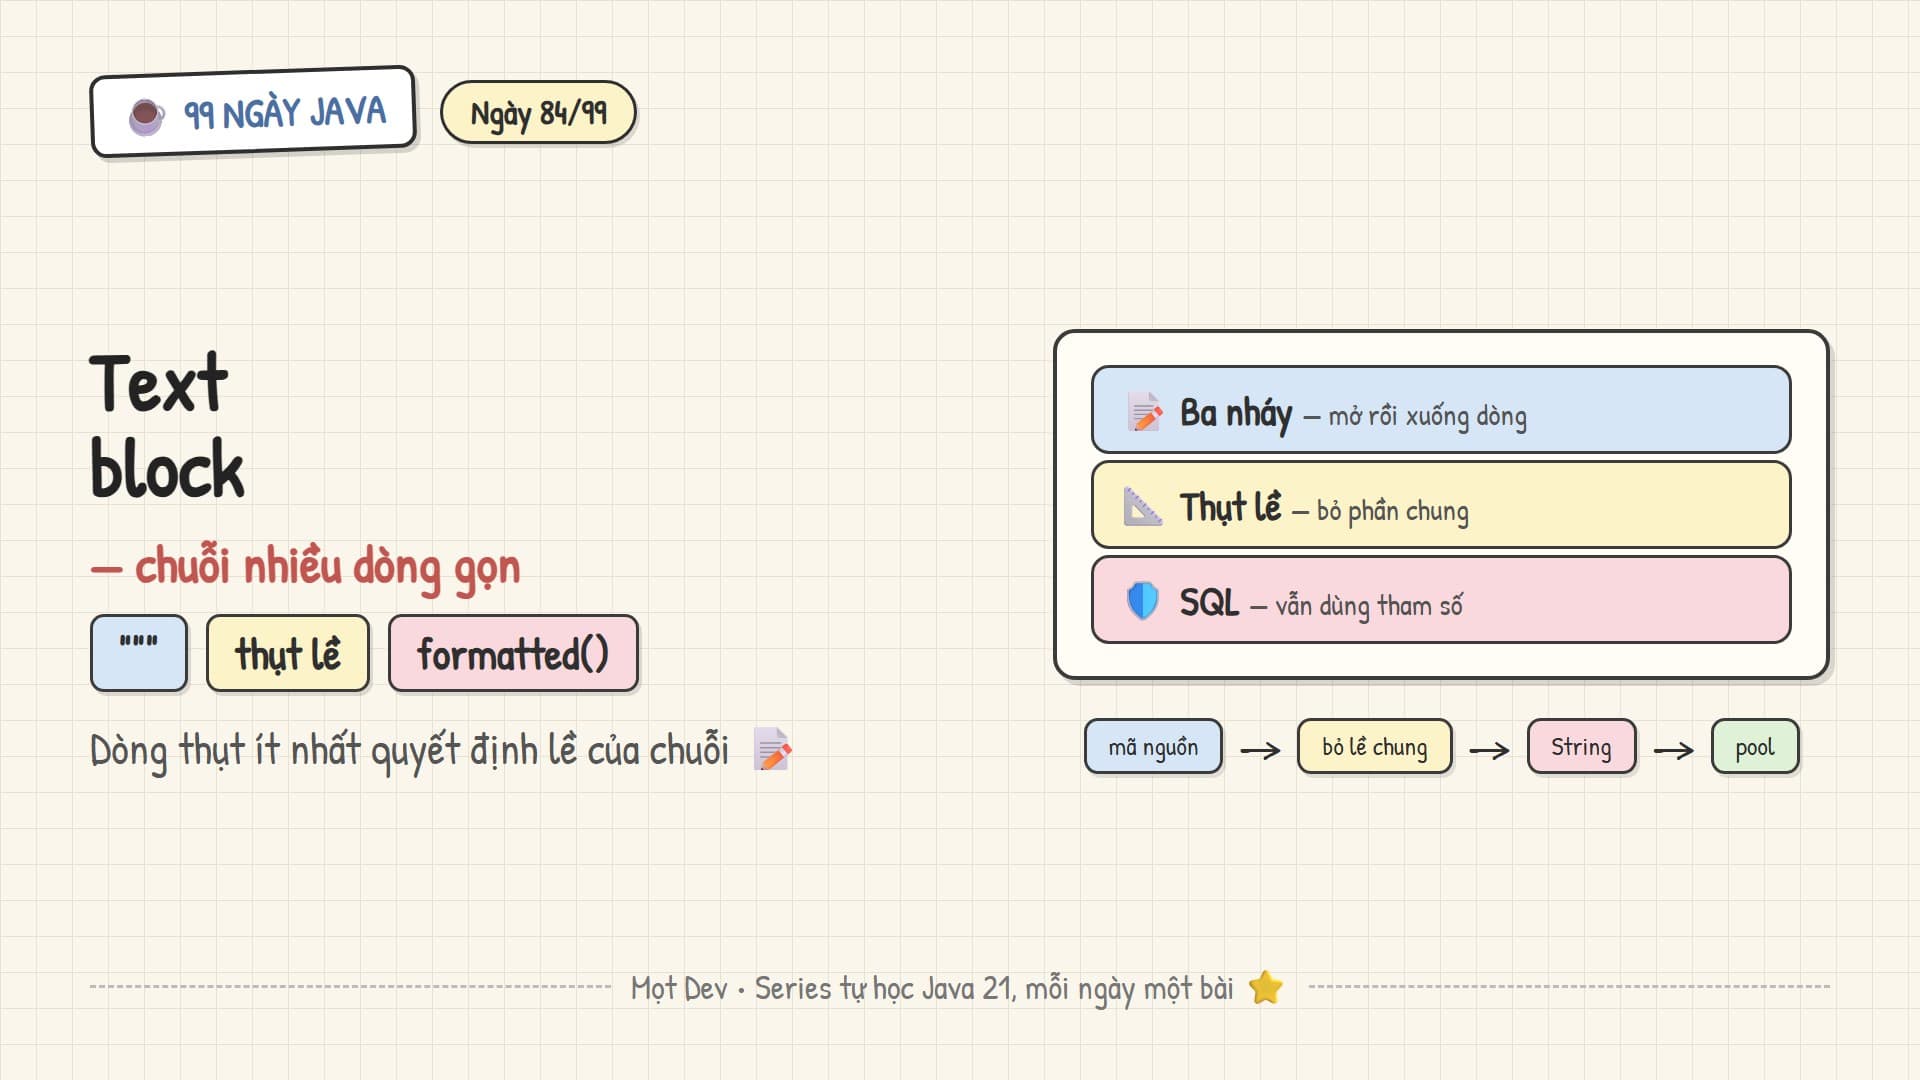Click the Text block title
Image resolution: width=1920 pixels, height=1080 pixels.
point(167,426)
